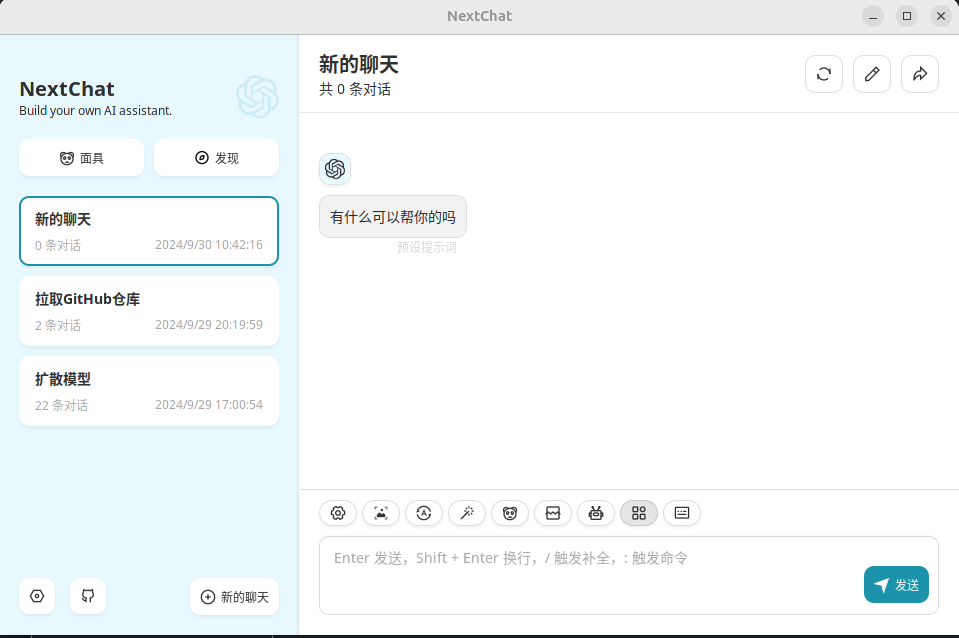Open sidebar settings hexagon icon
This screenshot has width=959, height=638.
(37, 596)
